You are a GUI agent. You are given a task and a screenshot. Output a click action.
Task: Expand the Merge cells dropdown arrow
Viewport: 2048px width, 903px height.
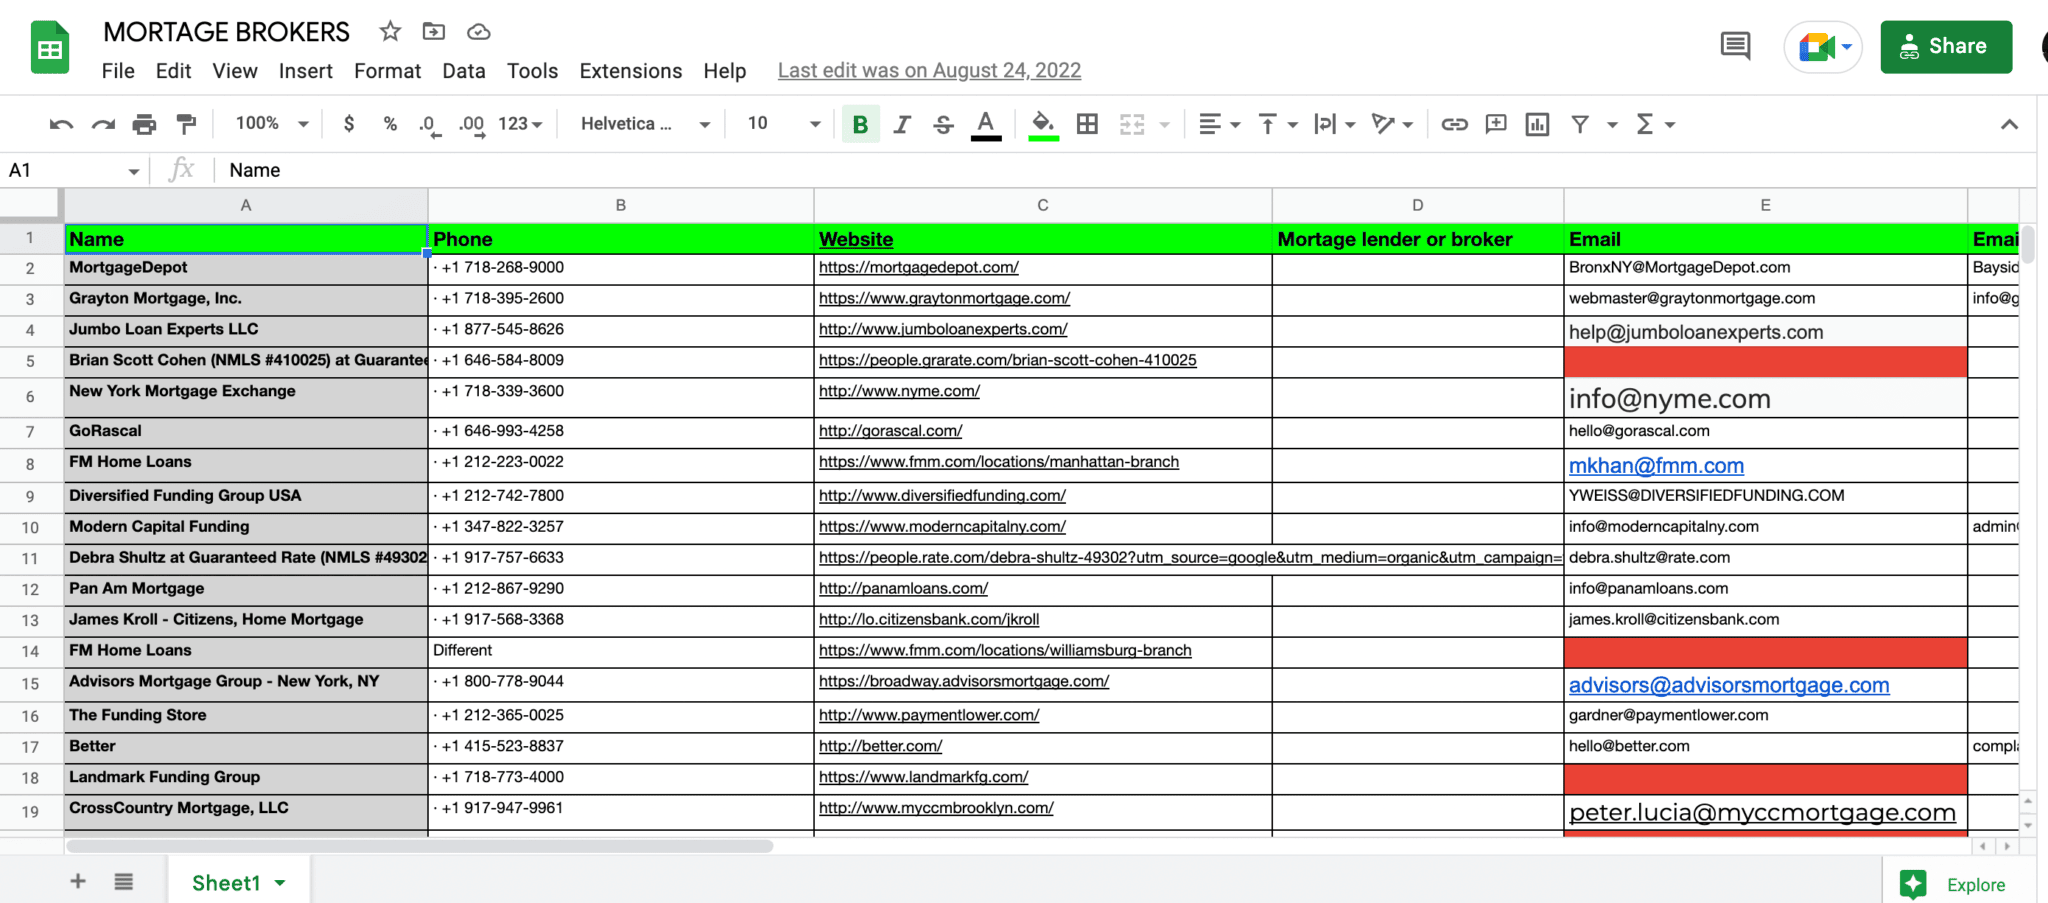coord(1164,125)
